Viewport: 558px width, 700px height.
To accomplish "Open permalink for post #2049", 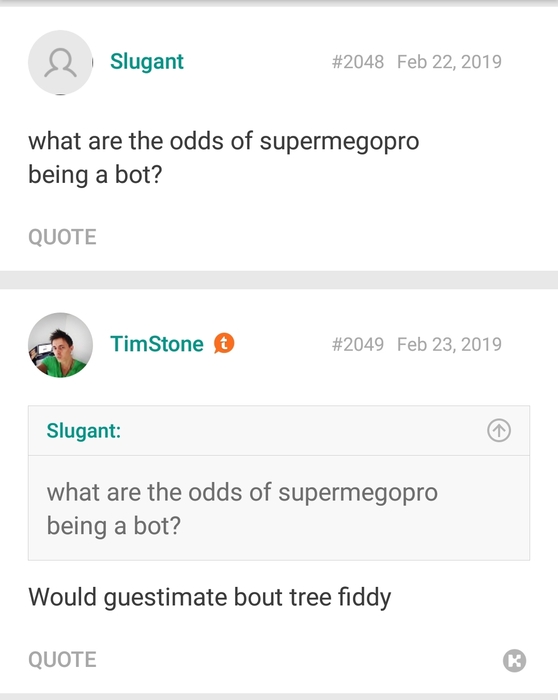I will pyautogui.click(x=358, y=344).
